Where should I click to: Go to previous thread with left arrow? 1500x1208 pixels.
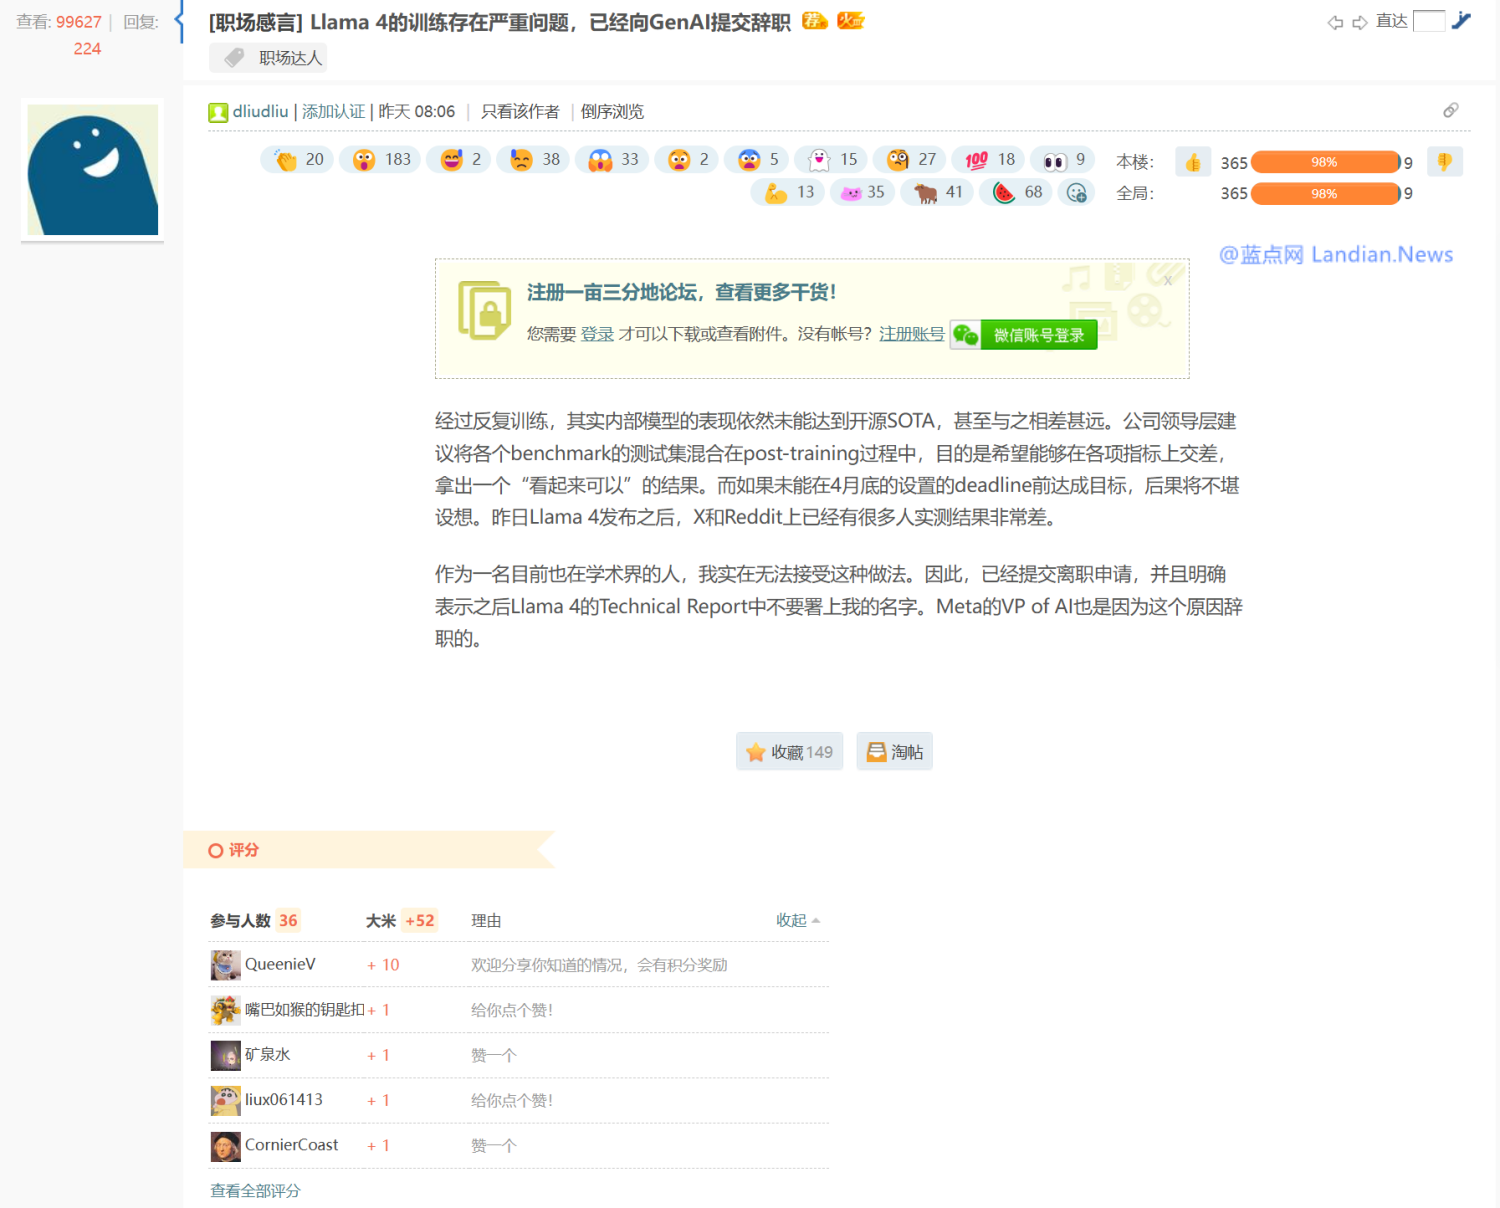coord(1335,22)
